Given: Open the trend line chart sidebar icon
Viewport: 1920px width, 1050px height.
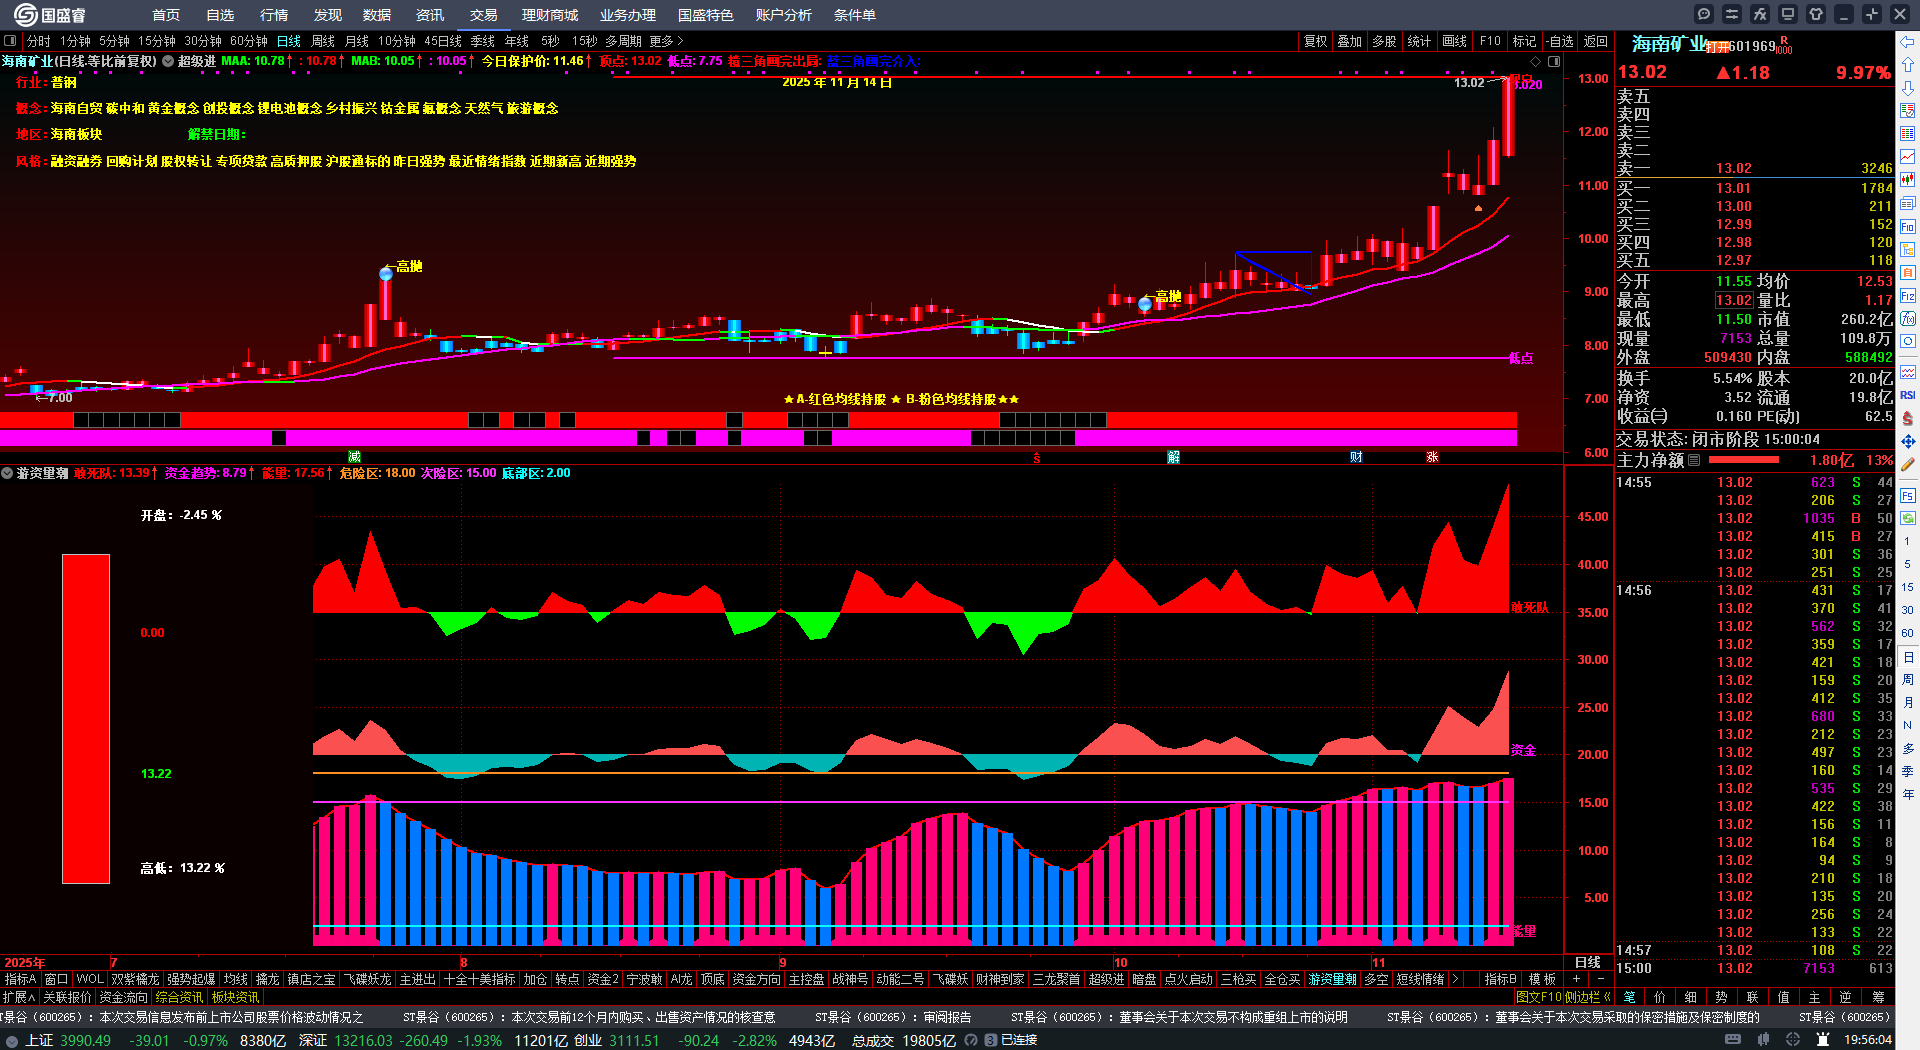Looking at the screenshot, I should coord(1908,157).
